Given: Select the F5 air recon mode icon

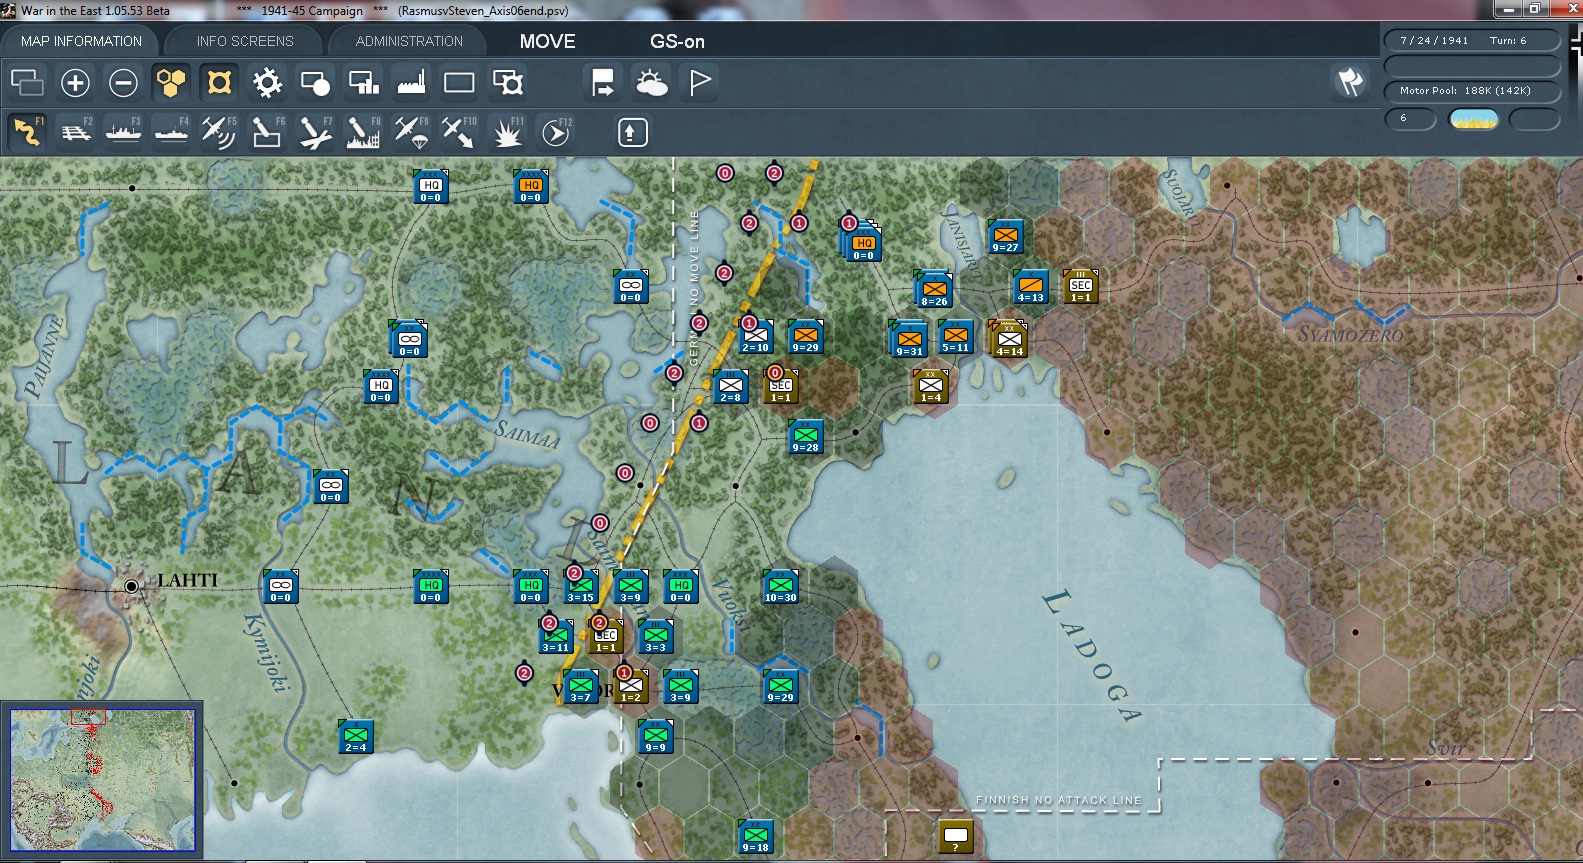Looking at the screenshot, I should [219, 132].
